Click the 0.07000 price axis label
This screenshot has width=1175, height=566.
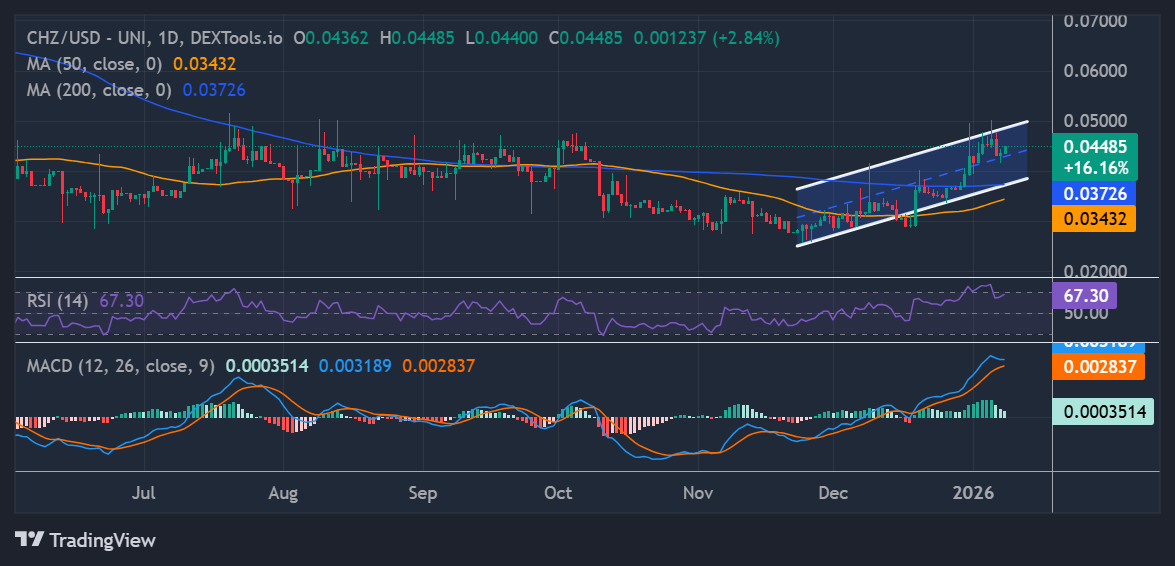pyautogui.click(x=1097, y=21)
